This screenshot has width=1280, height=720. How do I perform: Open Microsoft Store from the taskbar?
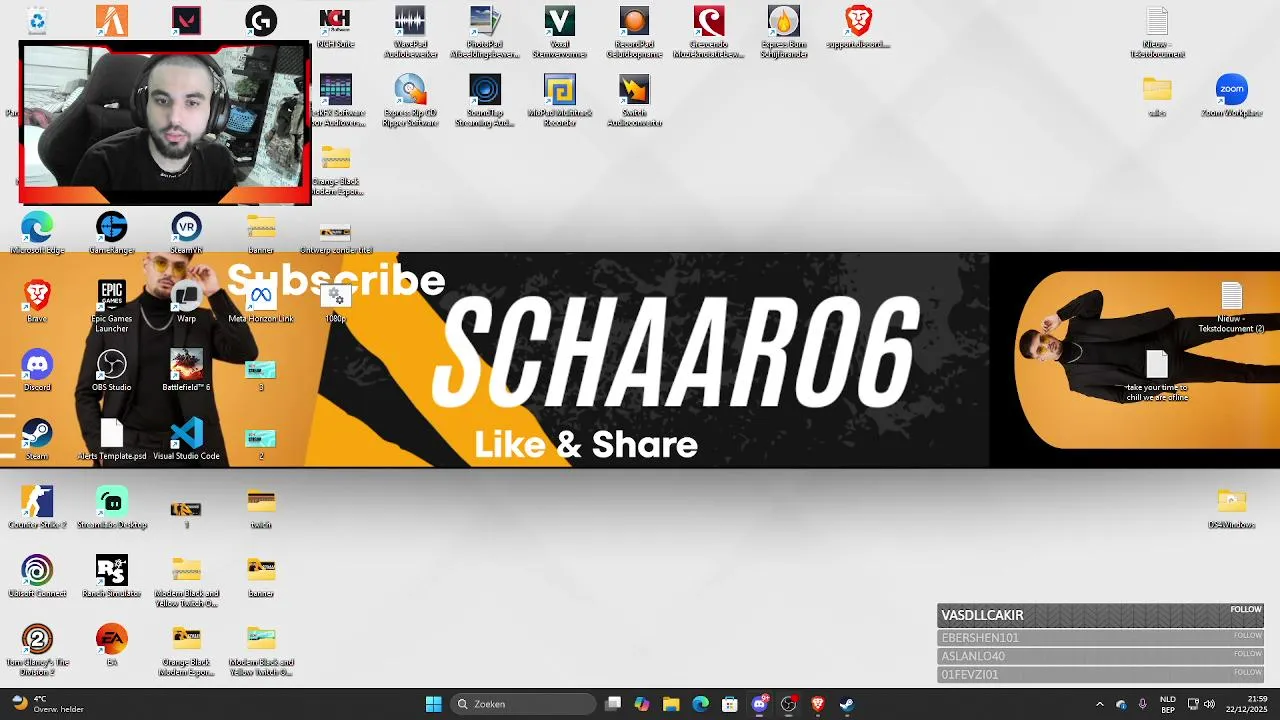click(730, 704)
